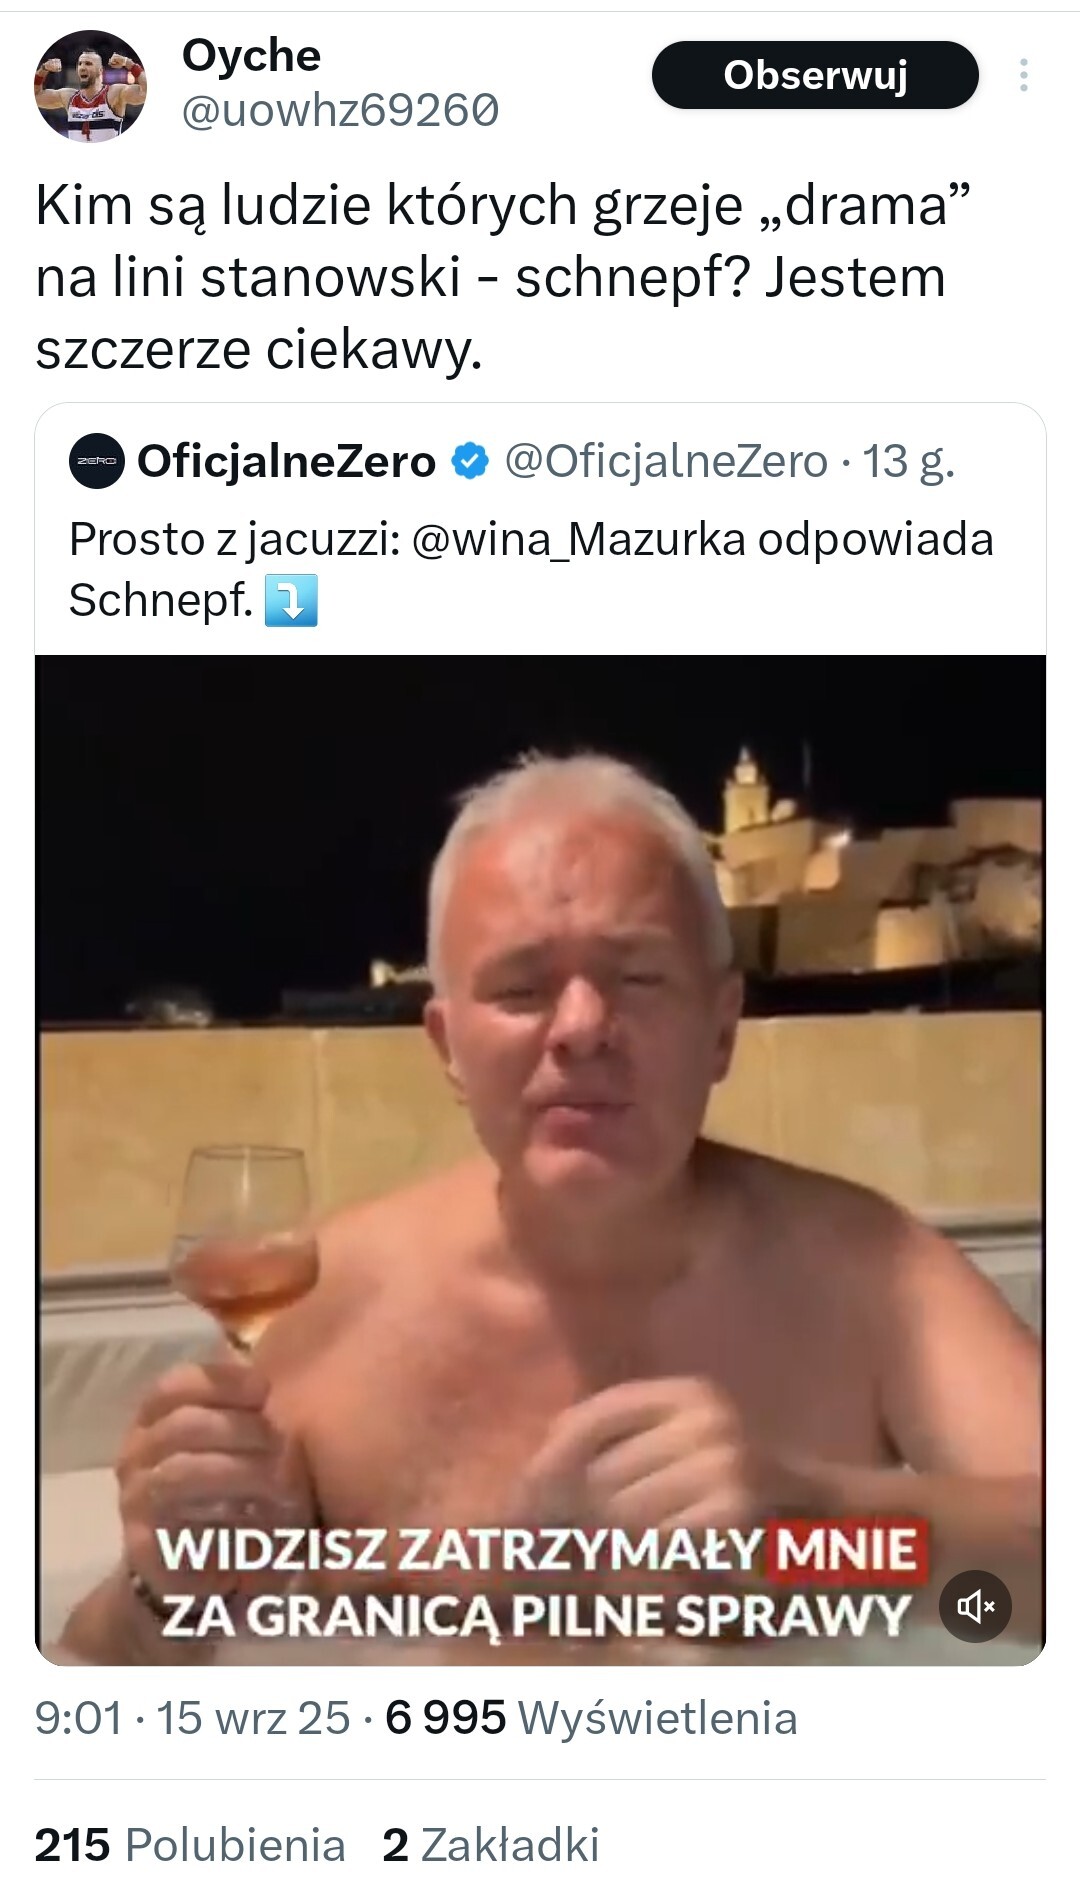The image size is (1080, 1884).
Task: Tap the Obserwuj follow button
Action: tap(814, 76)
